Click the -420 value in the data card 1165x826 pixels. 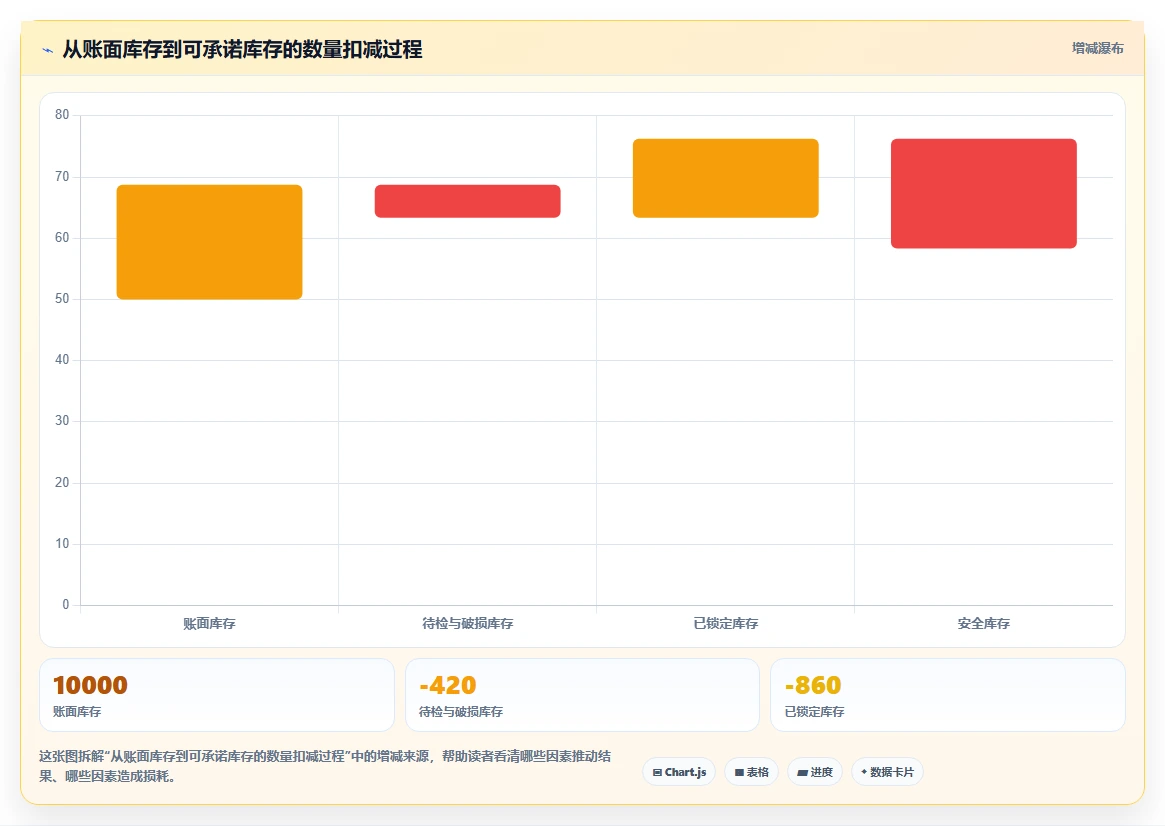[x=447, y=685]
